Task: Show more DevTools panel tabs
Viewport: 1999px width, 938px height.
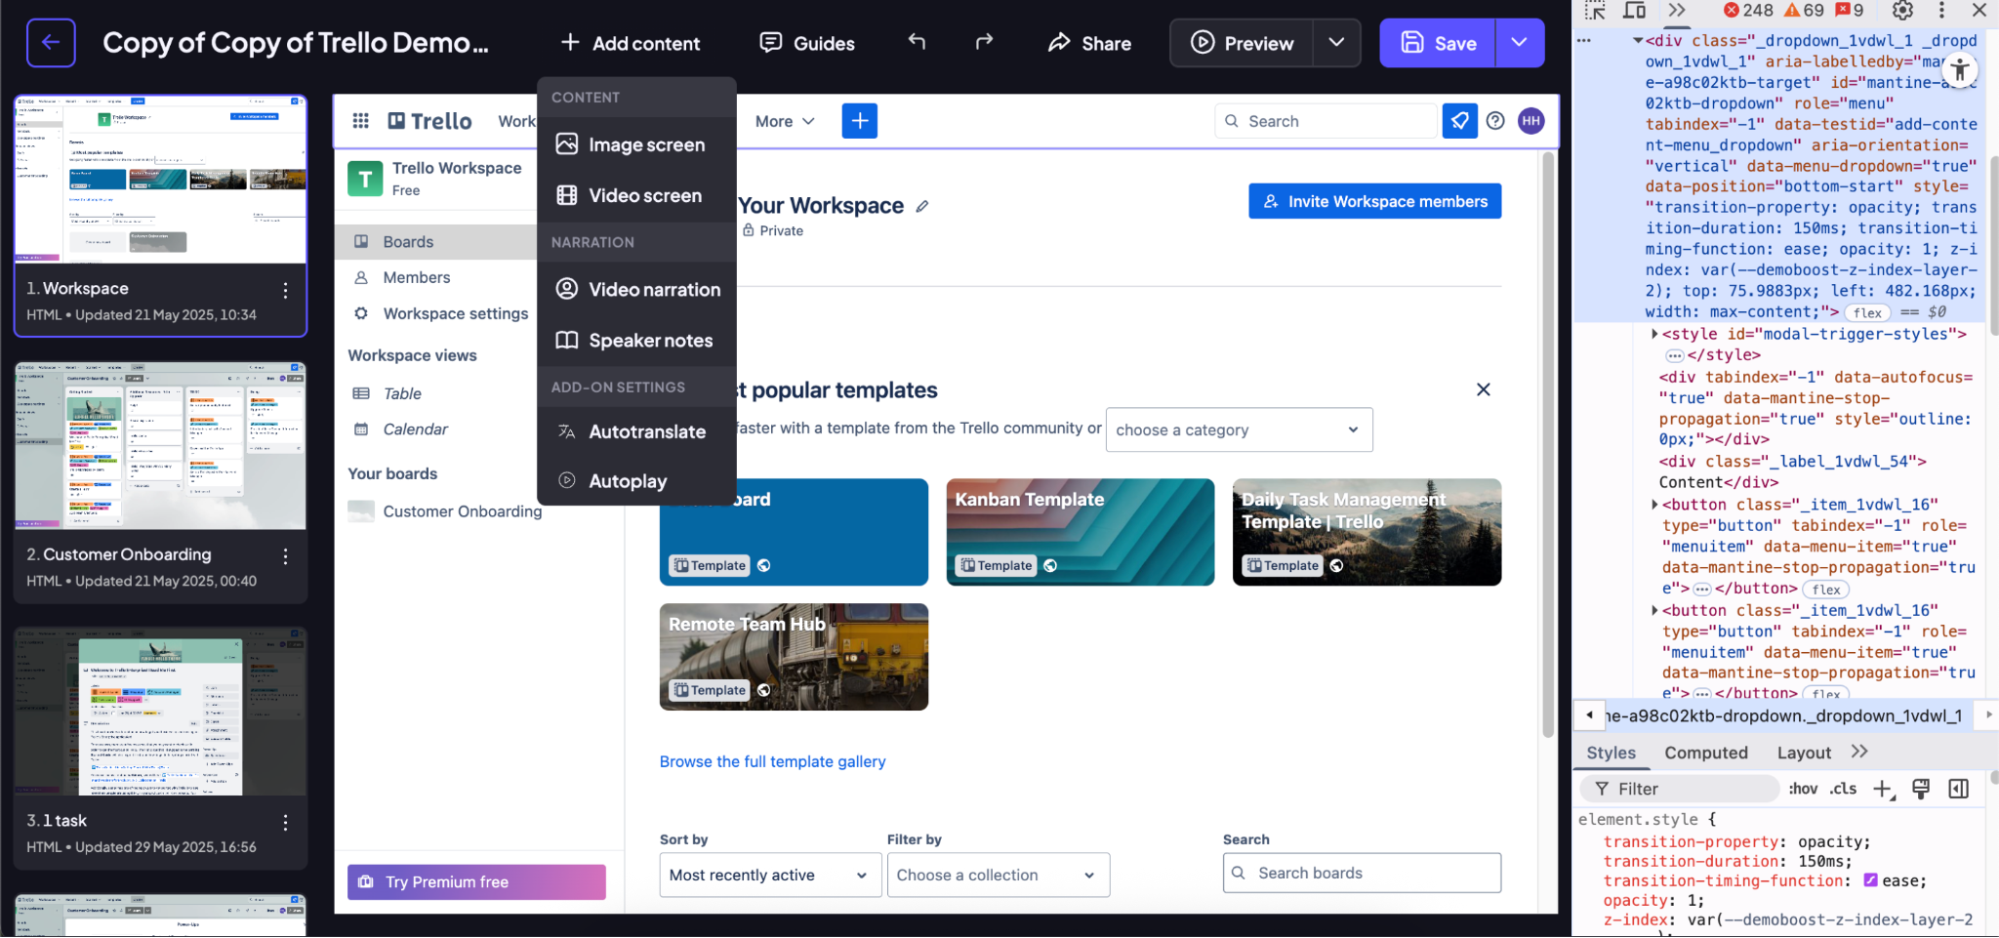Action: [x=1677, y=11]
